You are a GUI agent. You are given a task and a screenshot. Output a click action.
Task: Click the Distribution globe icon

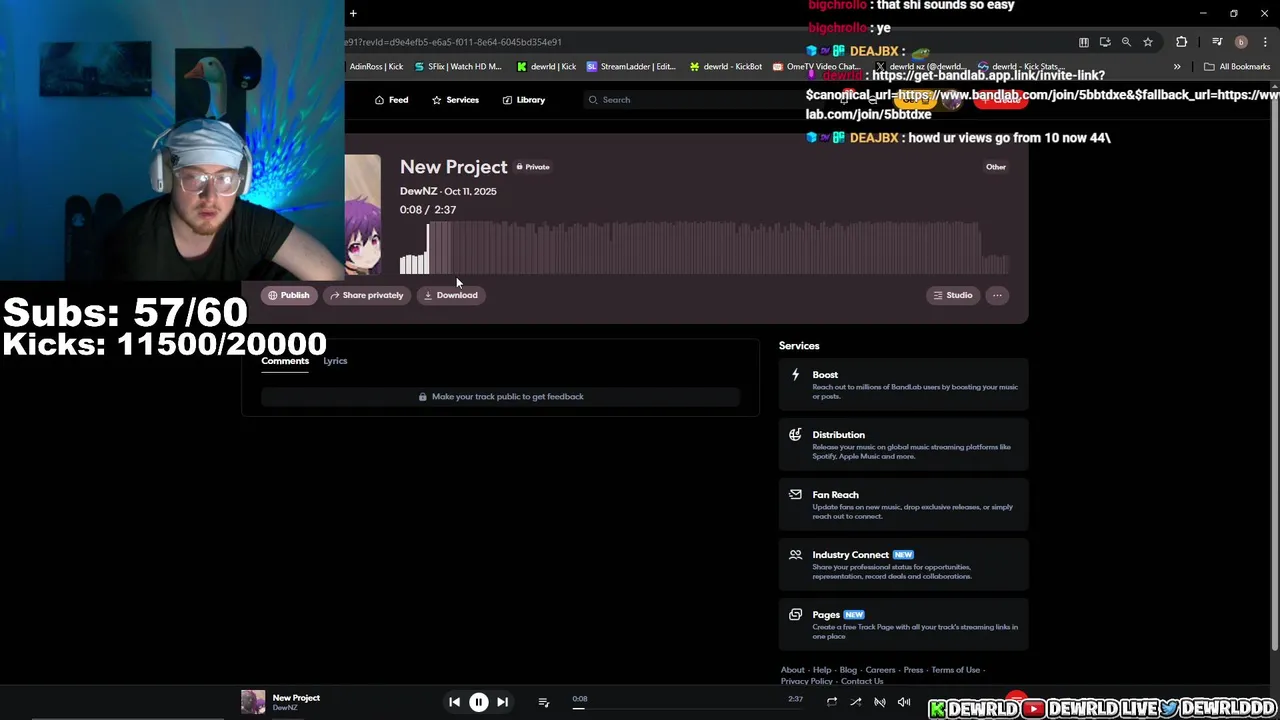pos(795,435)
